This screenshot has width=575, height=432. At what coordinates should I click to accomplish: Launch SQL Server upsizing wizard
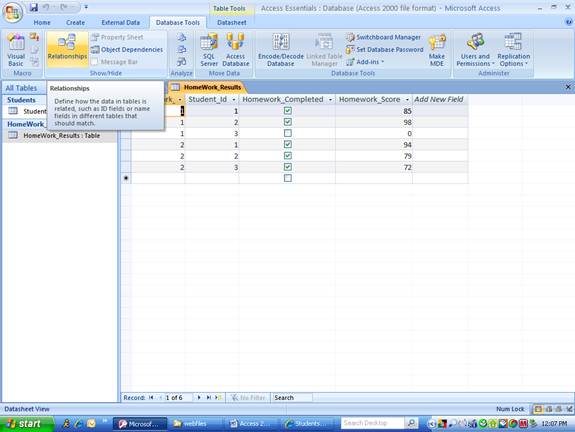209,50
